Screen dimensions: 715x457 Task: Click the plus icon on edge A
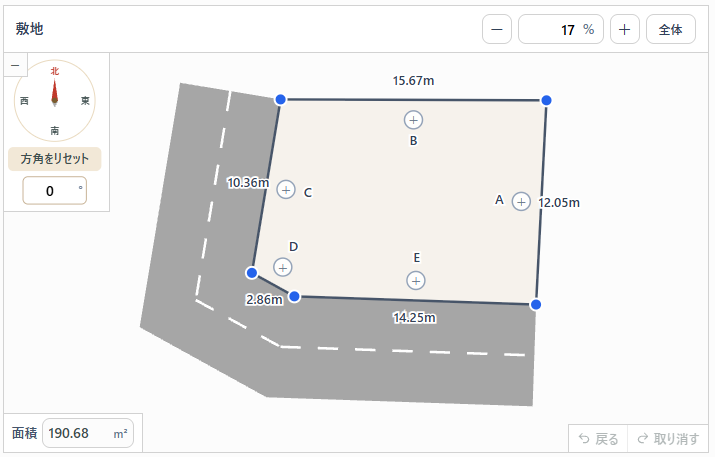click(521, 202)
